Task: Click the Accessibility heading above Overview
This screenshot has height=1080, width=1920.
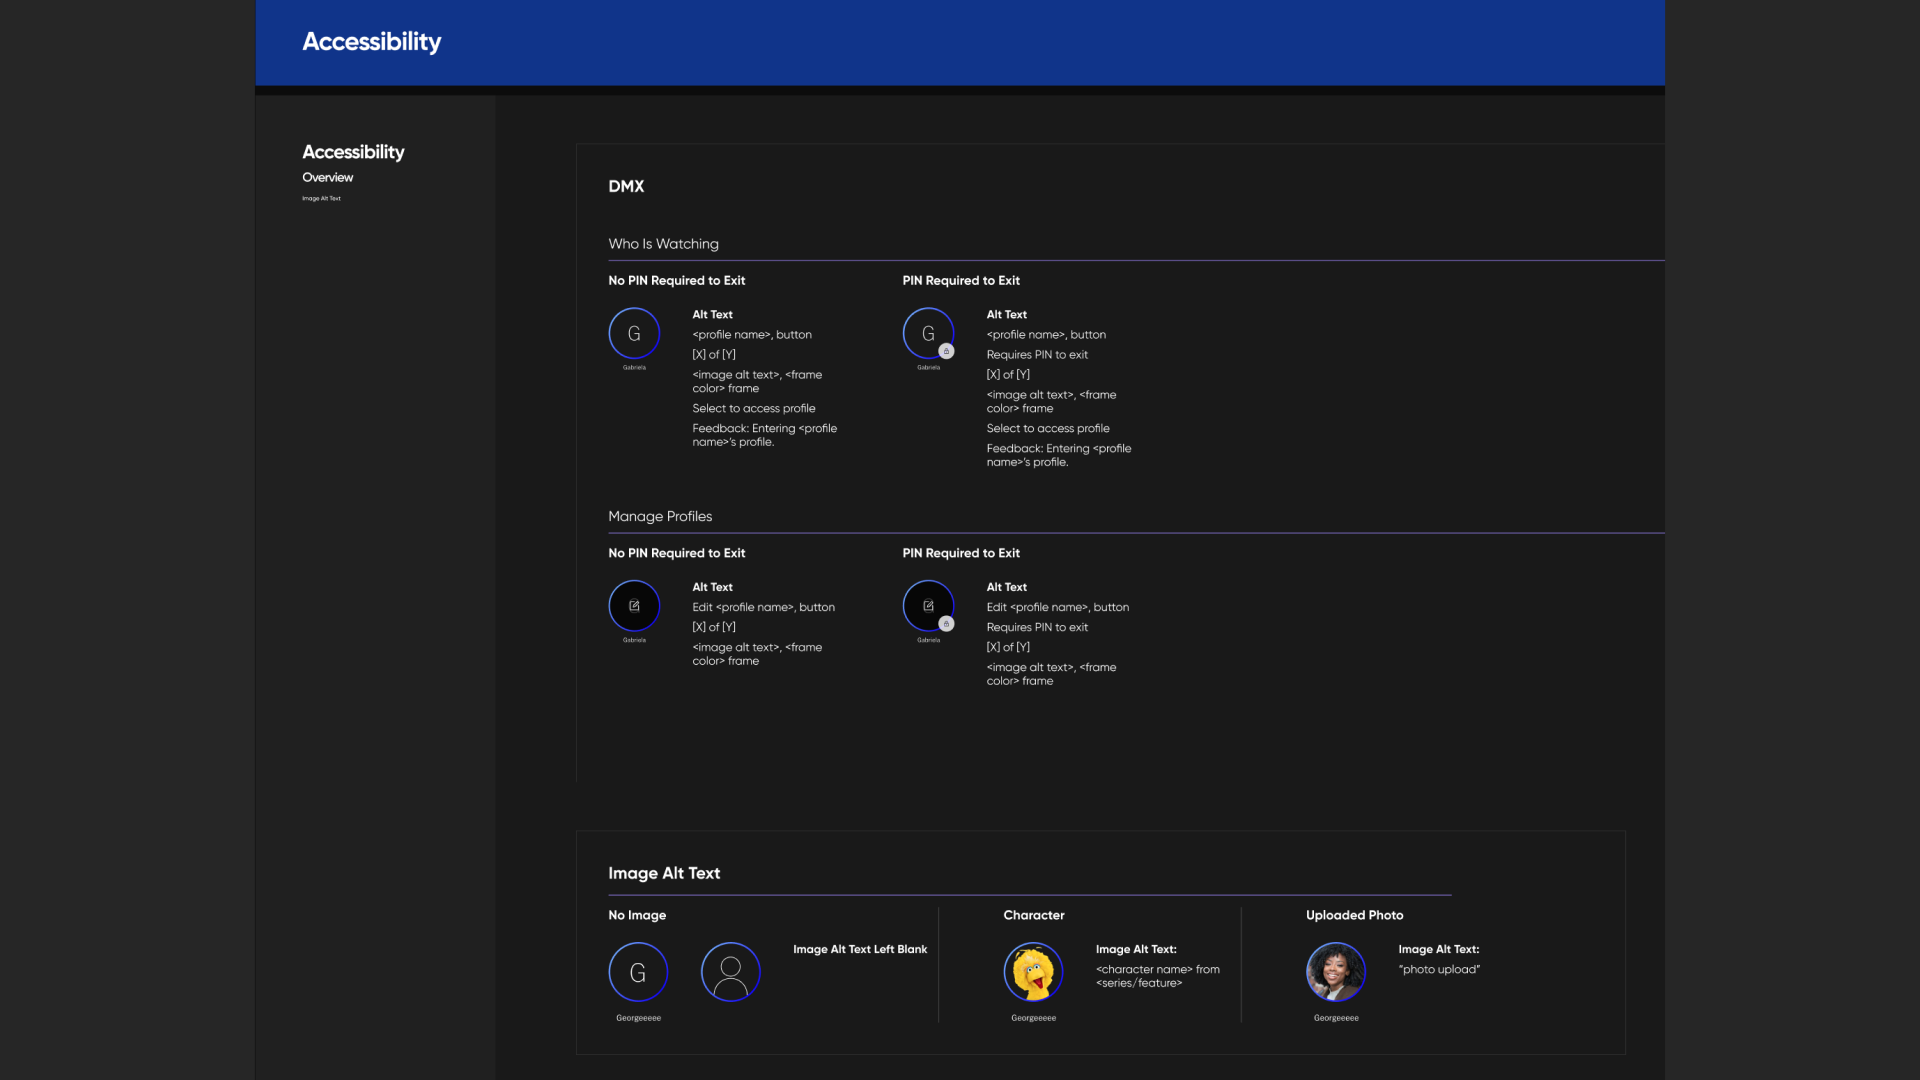Action: 353,152
